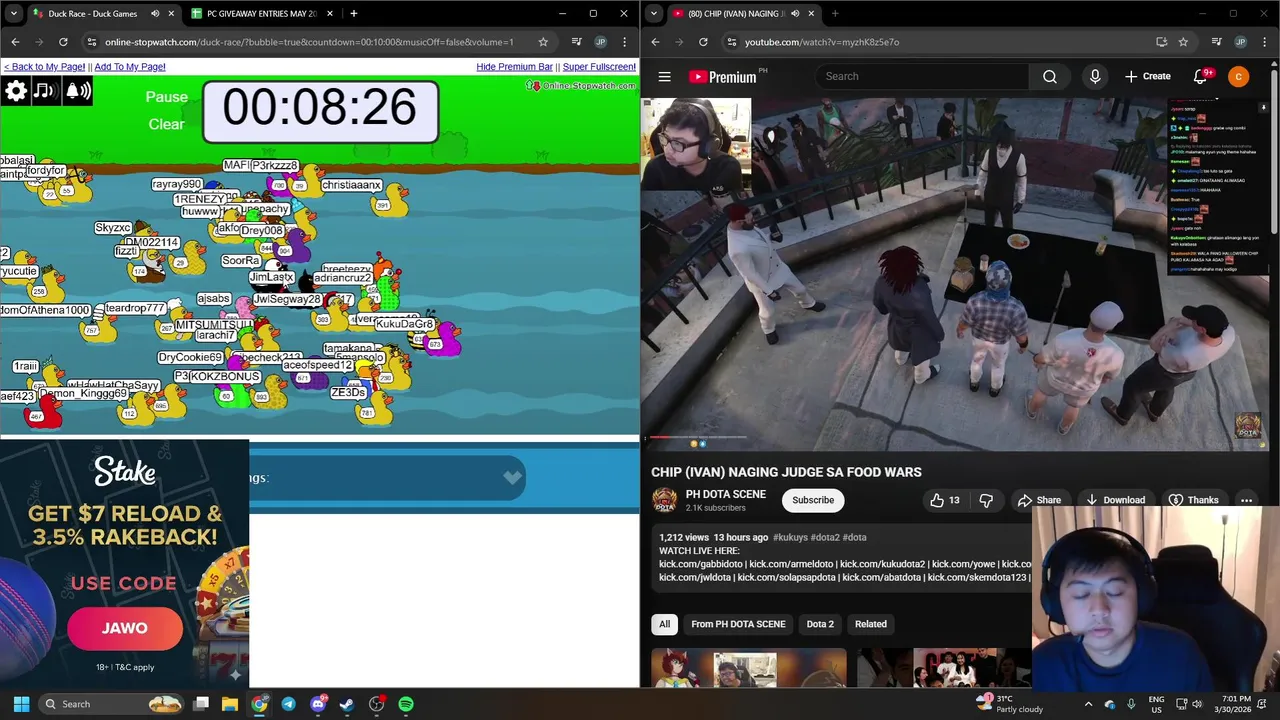Click the Hide Premium Bar link
The image size is (1280, 720).
(x=514, y=67)
